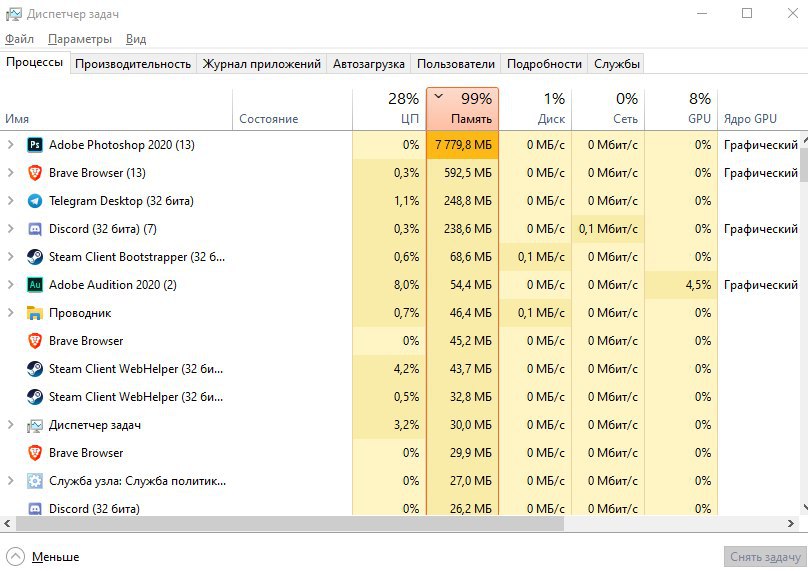Screen dimensions: 808x571
Task: Select the 7 779,8 МБ memory cell
Action: click(462, 145)
